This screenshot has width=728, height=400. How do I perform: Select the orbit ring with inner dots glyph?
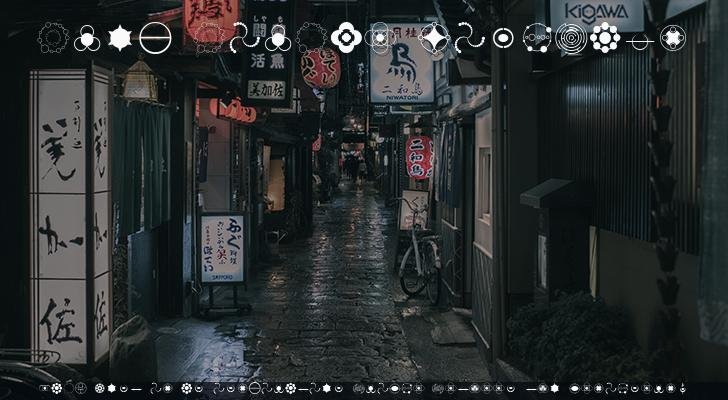tap(537, 38)
